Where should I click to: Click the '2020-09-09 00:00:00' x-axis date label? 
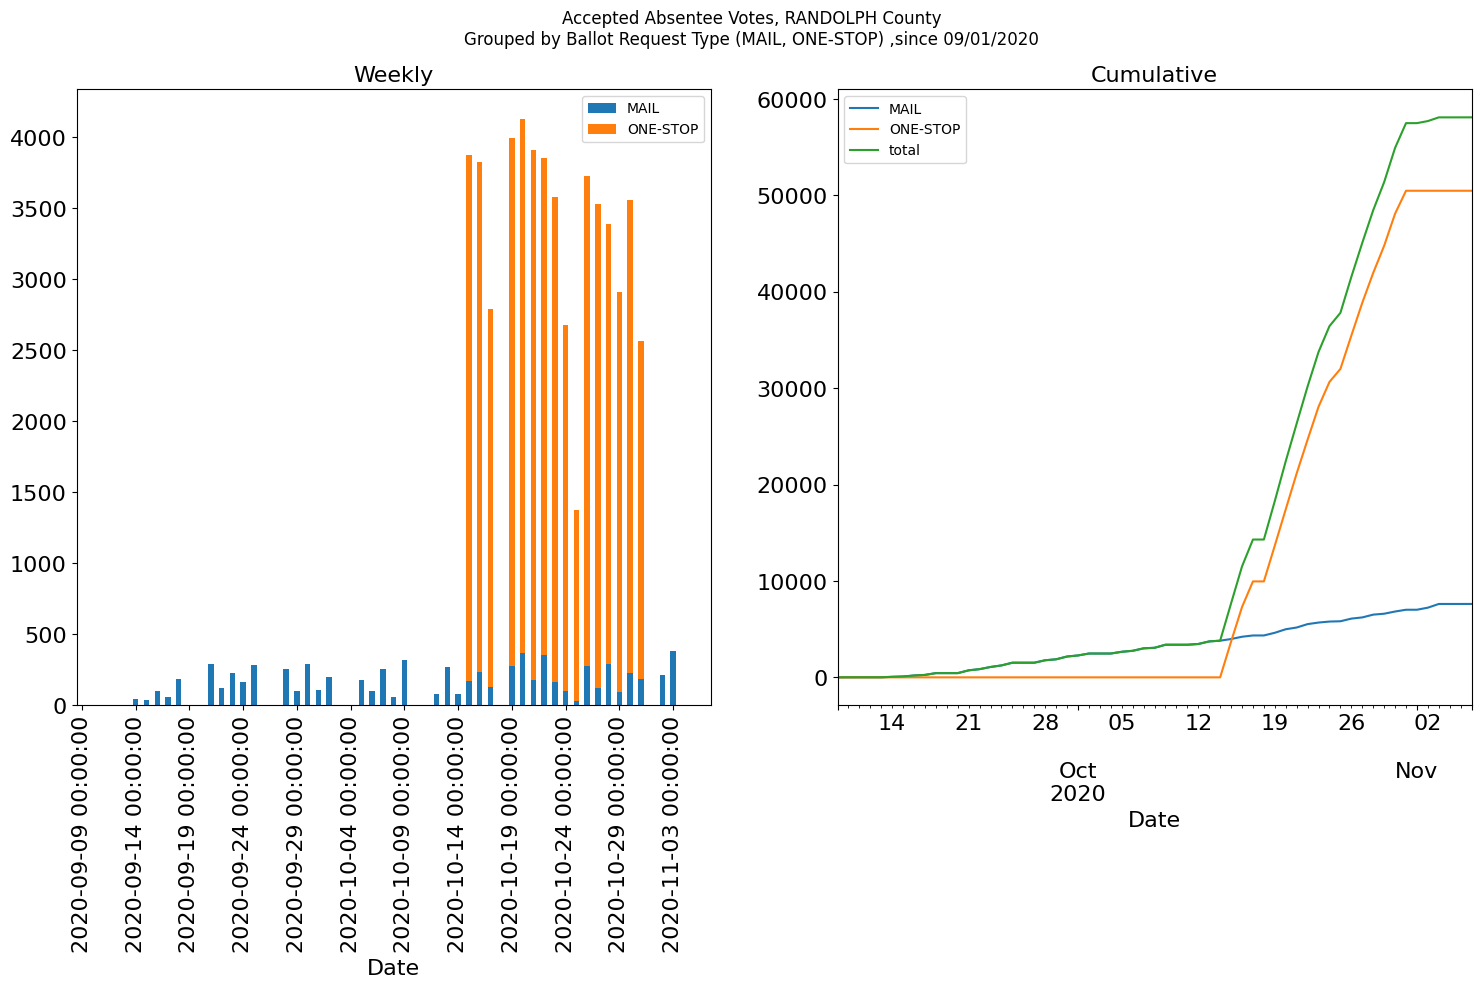(x=81, y=833)
